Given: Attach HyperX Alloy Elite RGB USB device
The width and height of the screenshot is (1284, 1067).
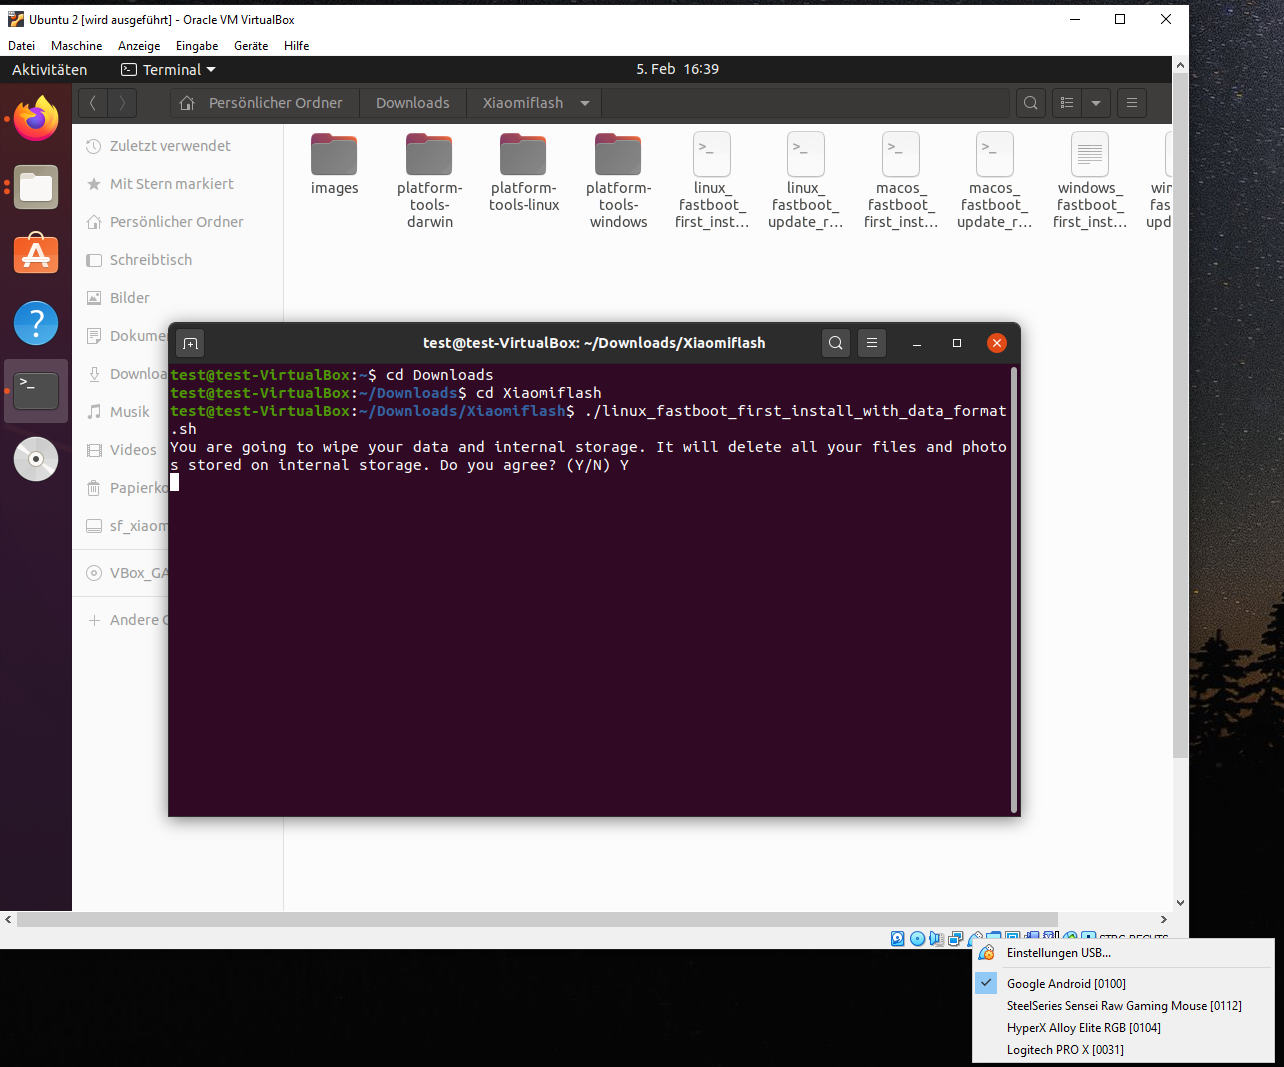Looking at the screenshot, I should tap(1124, 1027).
